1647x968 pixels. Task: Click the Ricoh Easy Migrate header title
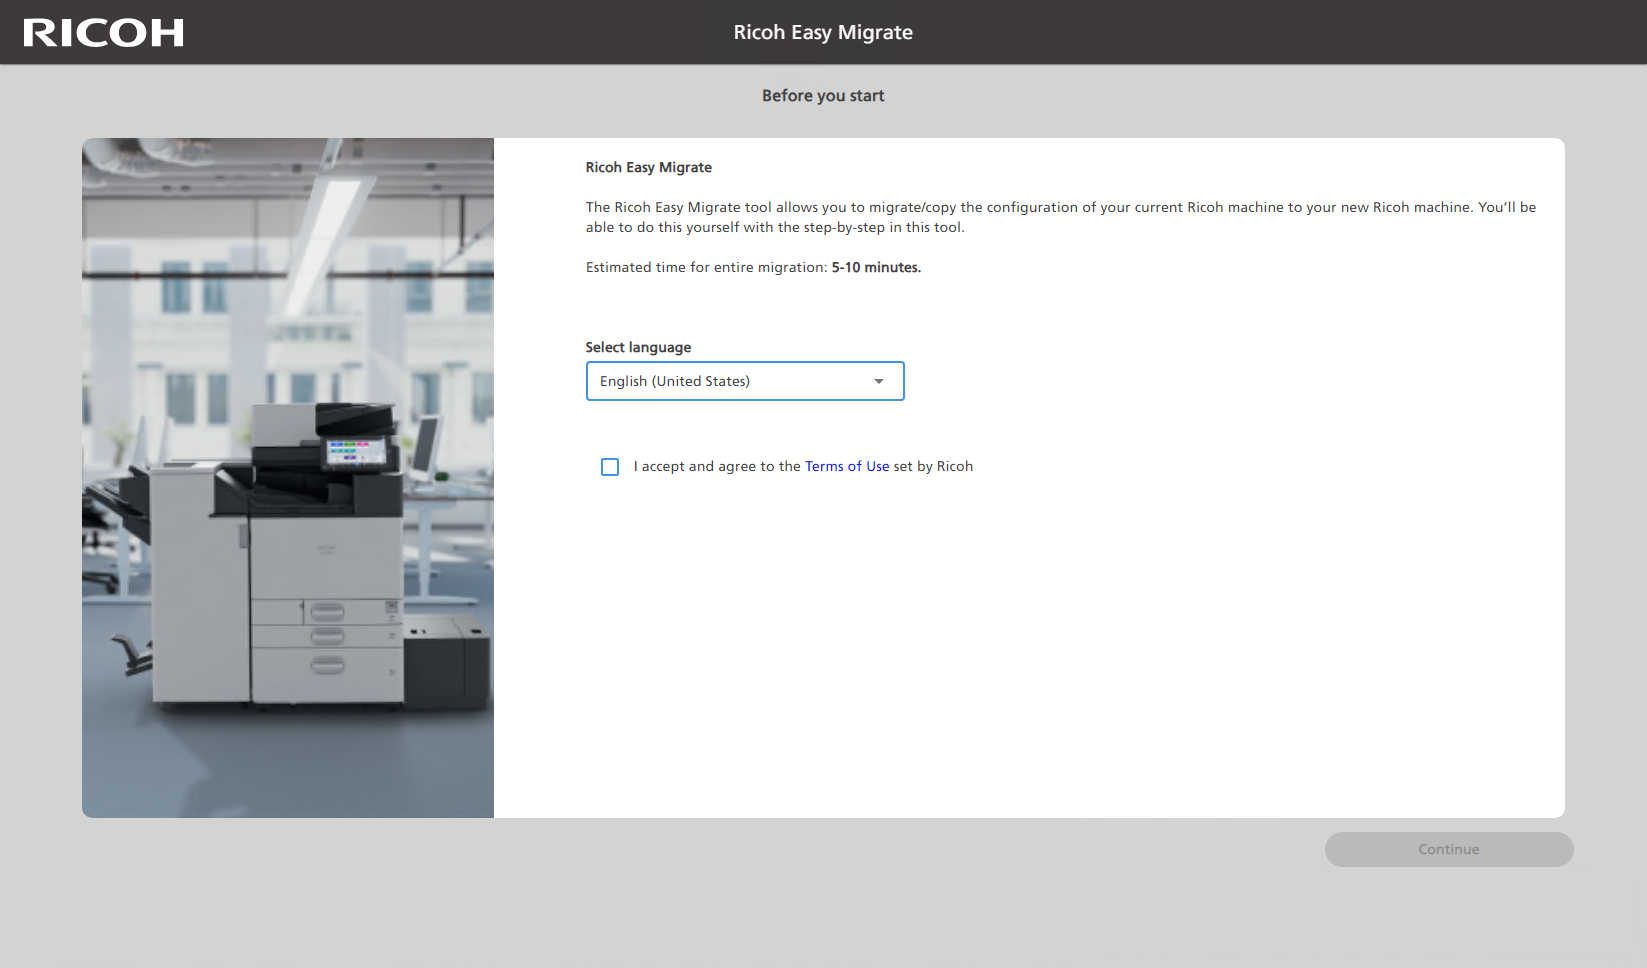[822, 32]
